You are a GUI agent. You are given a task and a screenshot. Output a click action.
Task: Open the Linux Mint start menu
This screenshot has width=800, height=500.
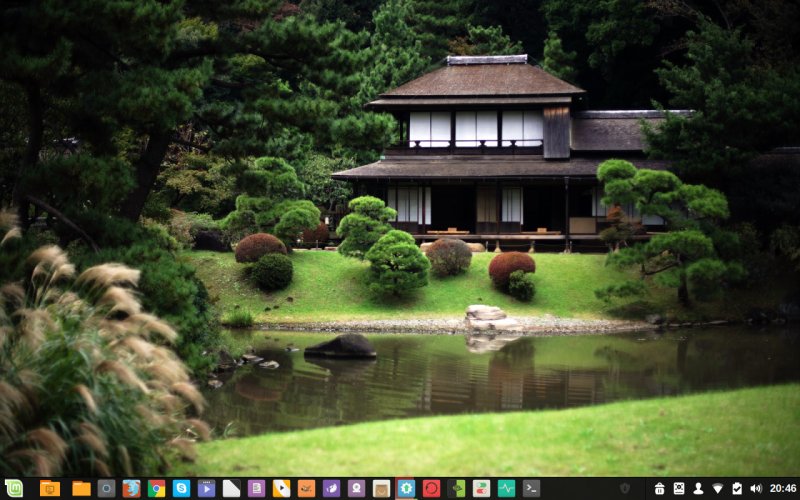[13, 488]
